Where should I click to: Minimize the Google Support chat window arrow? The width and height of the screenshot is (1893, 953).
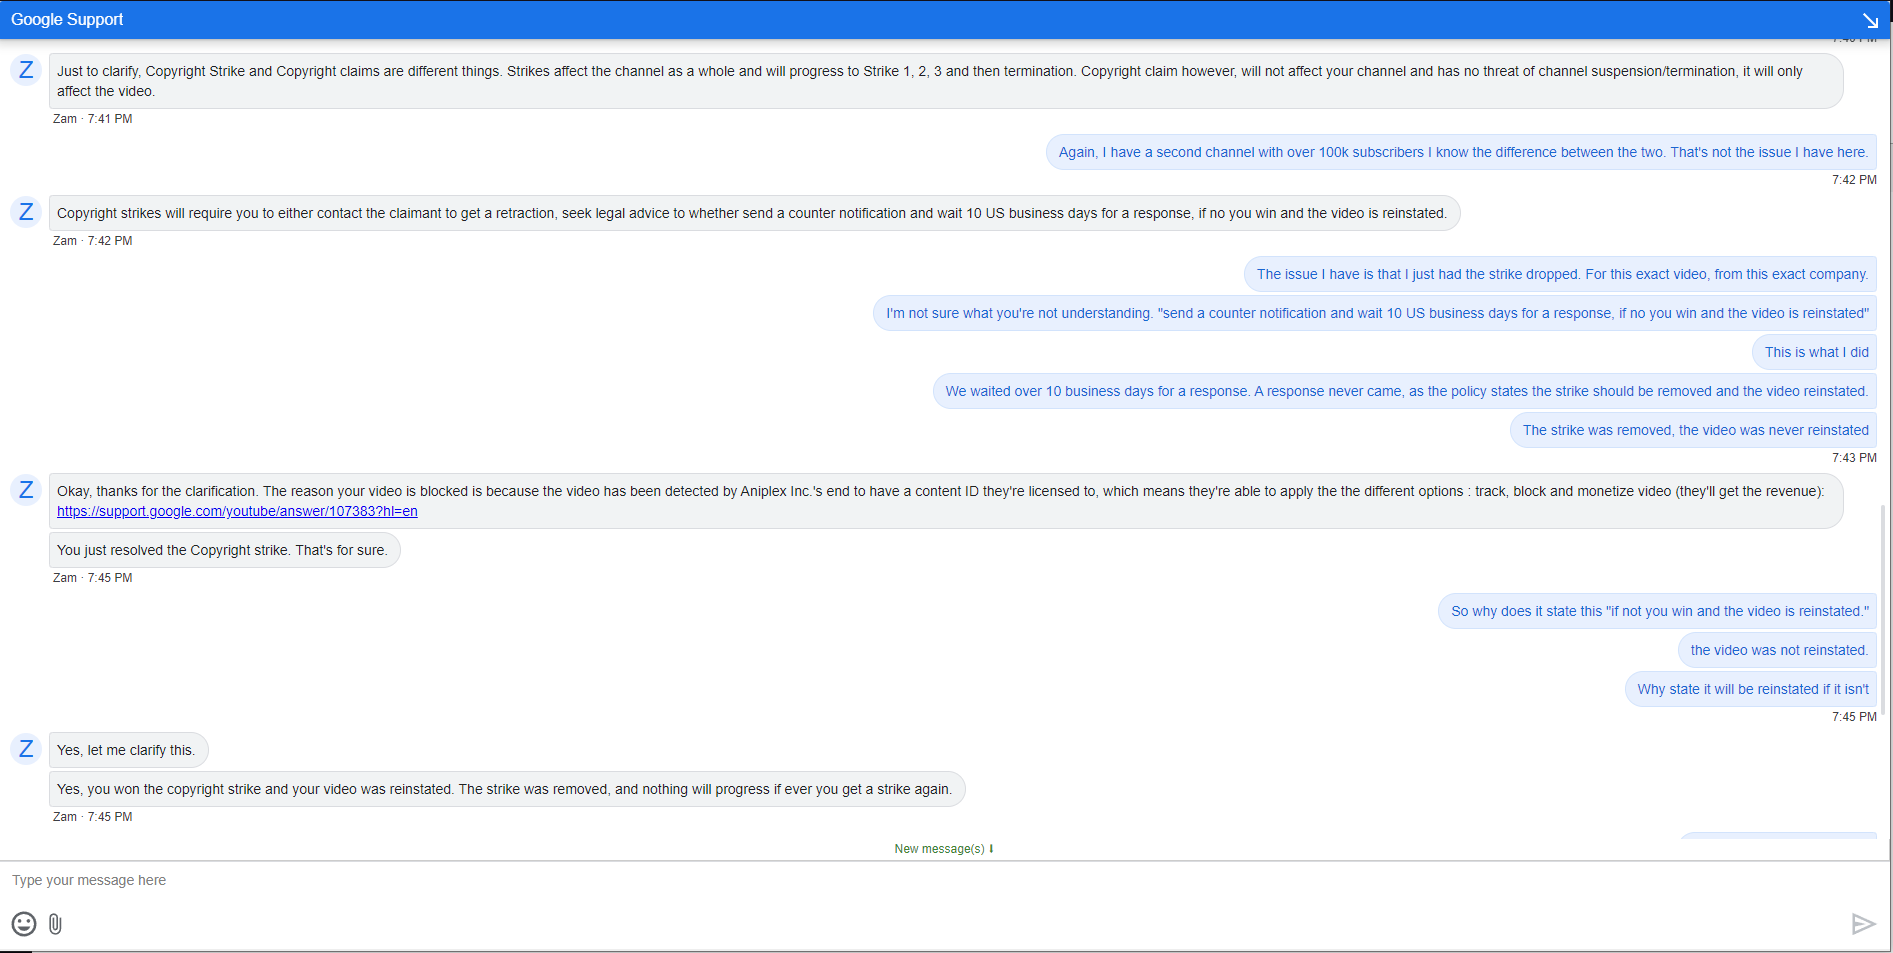1870,20
